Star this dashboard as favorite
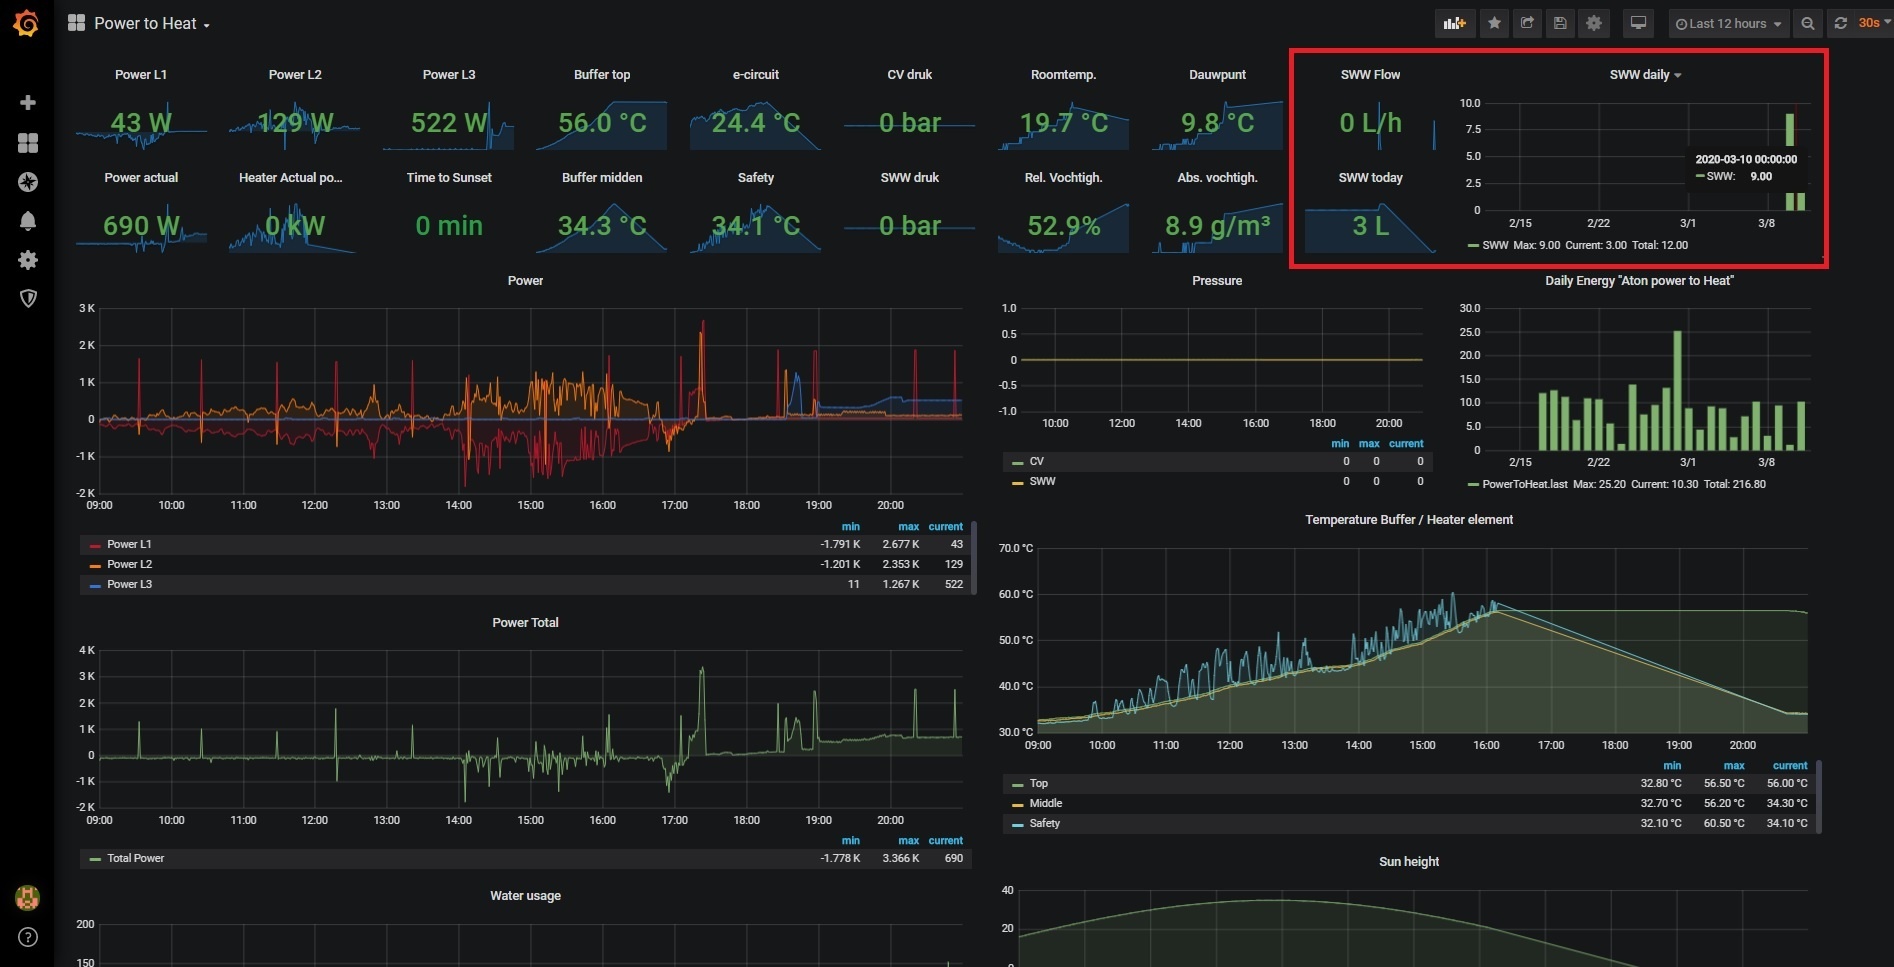Image resolution: width=1894 pixels, height=967 pixels. pos(1494,23)
